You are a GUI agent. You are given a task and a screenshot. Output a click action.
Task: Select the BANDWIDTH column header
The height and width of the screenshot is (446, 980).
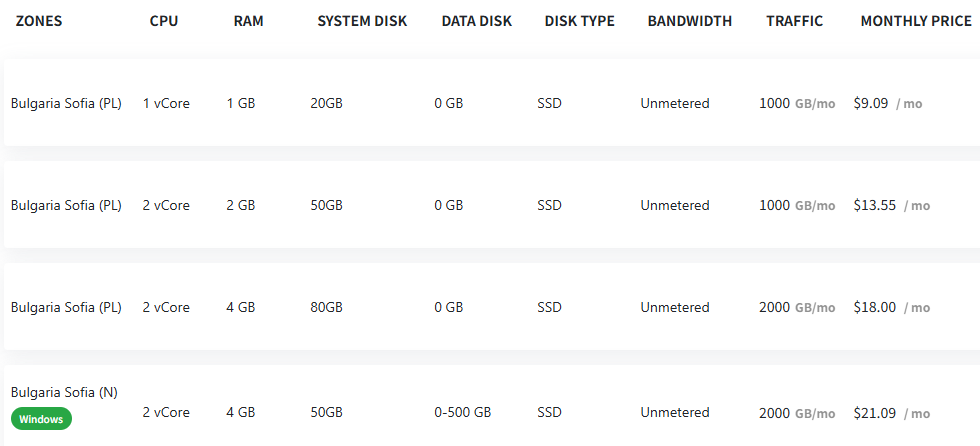690,21
